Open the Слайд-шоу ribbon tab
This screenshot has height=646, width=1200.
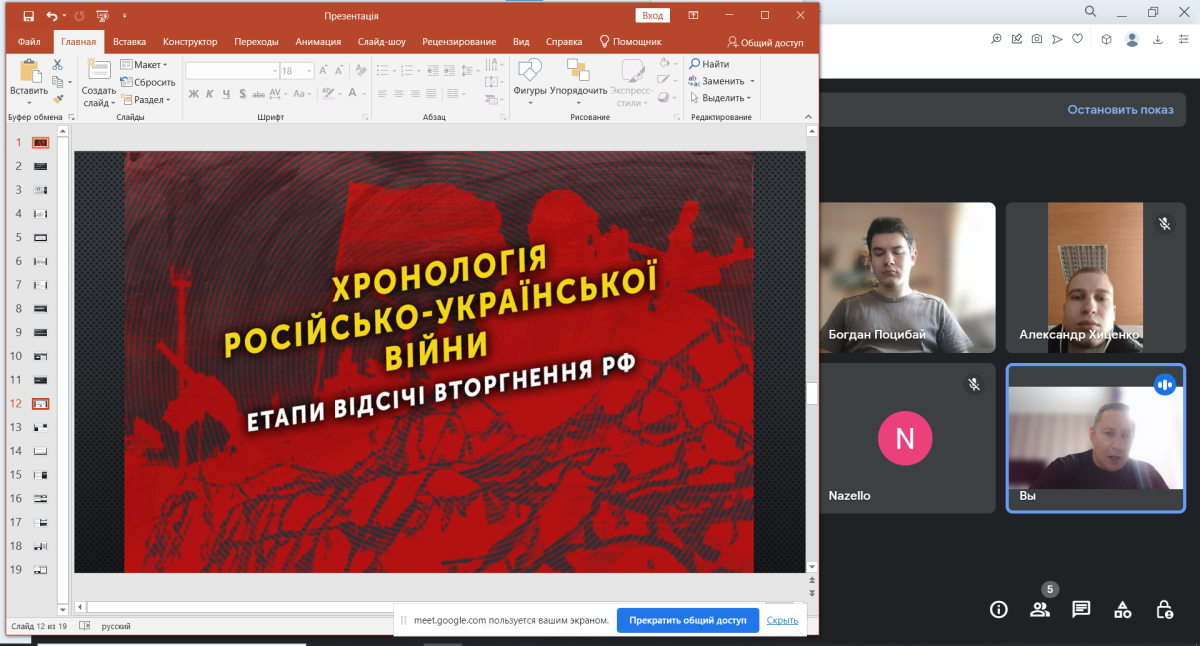click(x=381, y=42)
